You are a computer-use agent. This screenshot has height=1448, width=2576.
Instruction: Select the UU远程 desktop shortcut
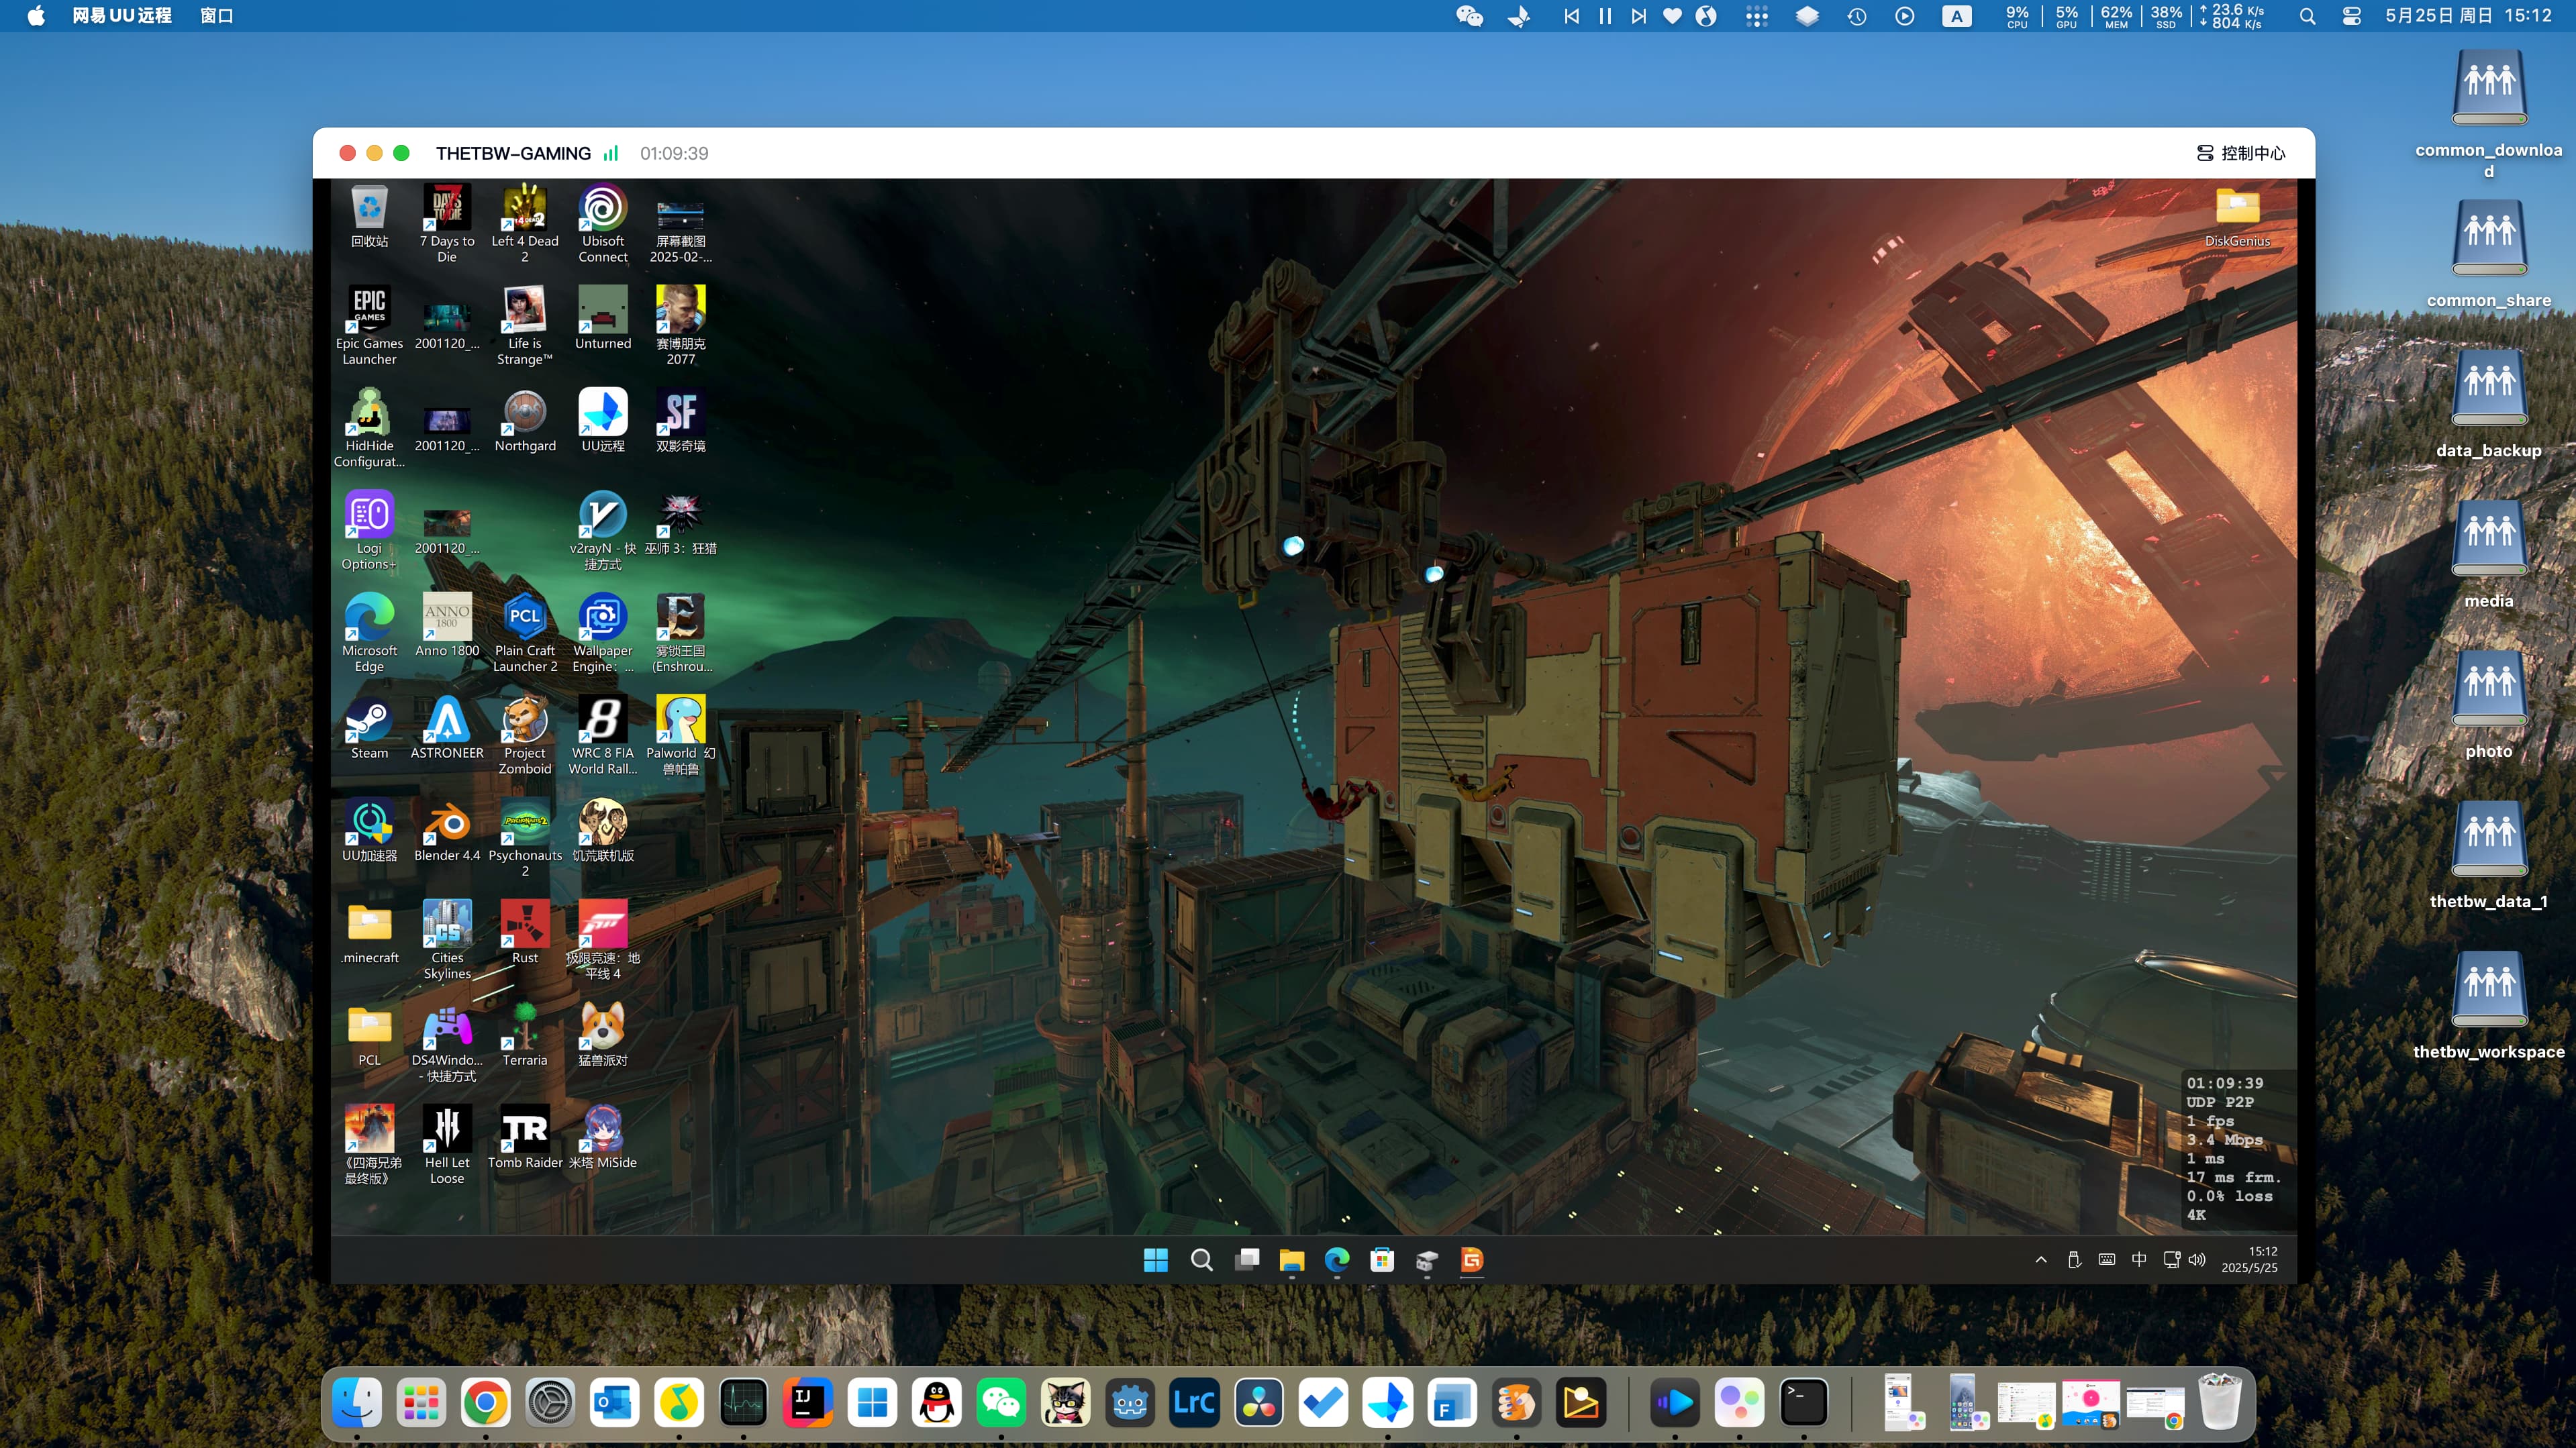pos(603,421)
